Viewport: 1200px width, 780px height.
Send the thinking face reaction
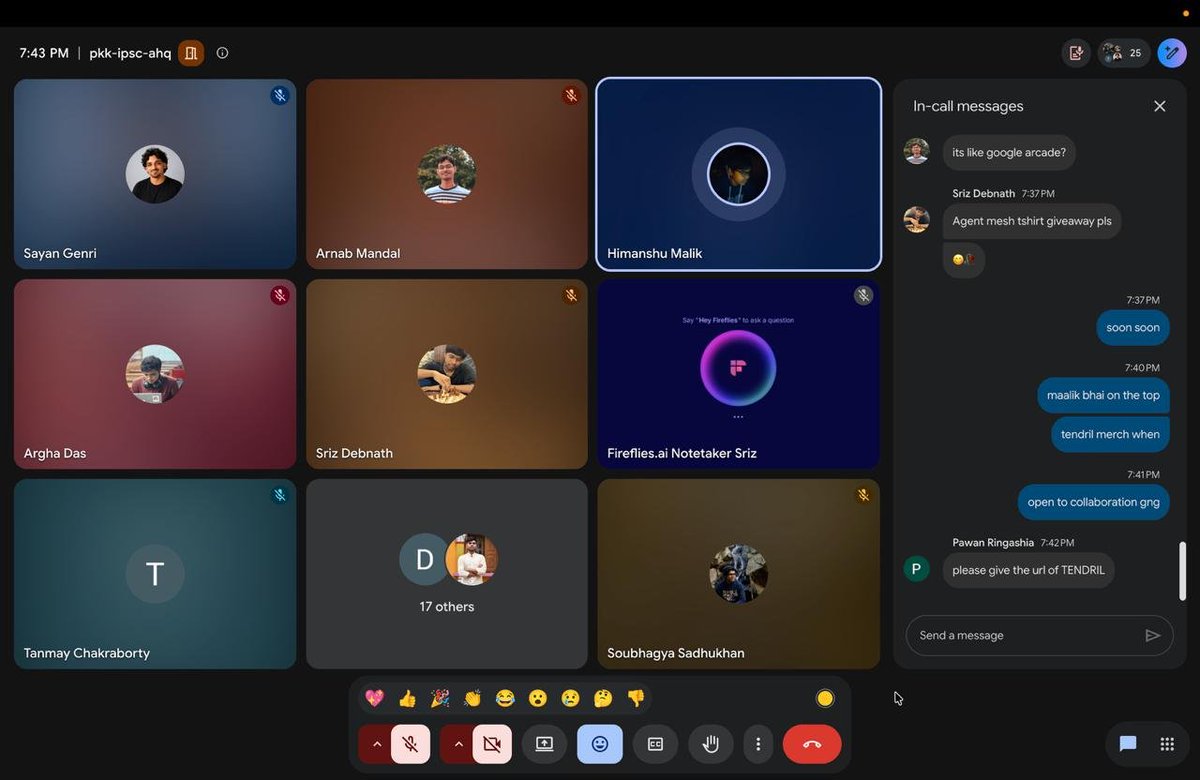pos(603,698)
